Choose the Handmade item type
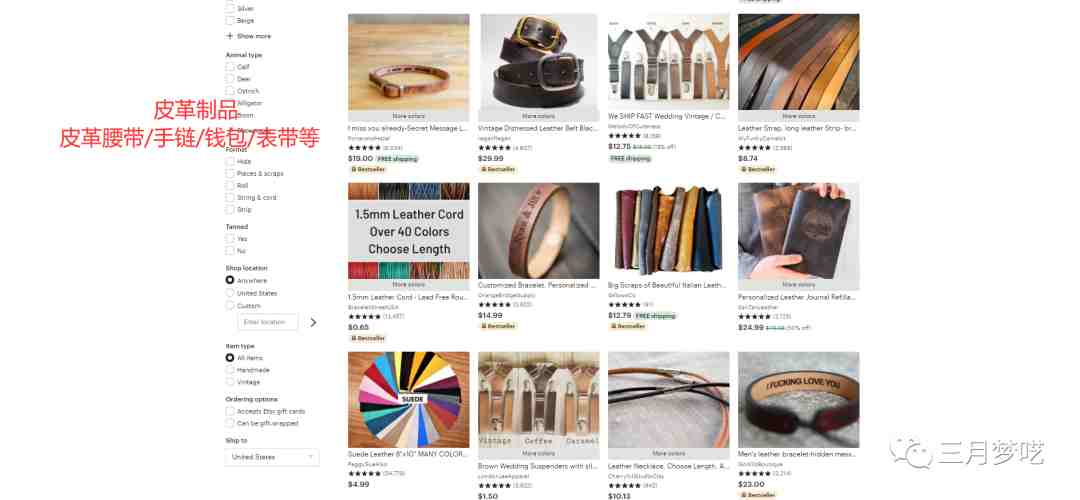Viewport: 1080px width, 500px height. pos(230,370)
